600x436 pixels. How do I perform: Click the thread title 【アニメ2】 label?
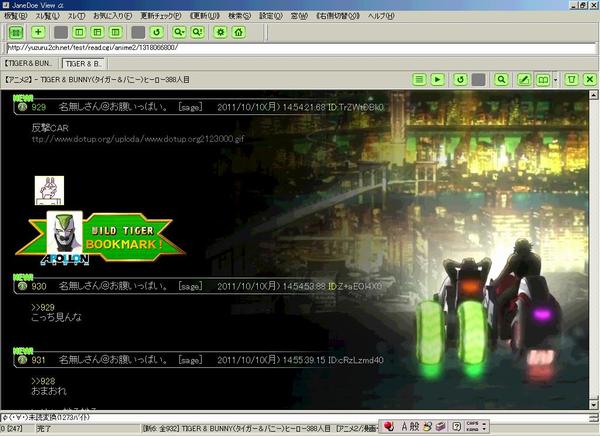[x=18, y=80]
